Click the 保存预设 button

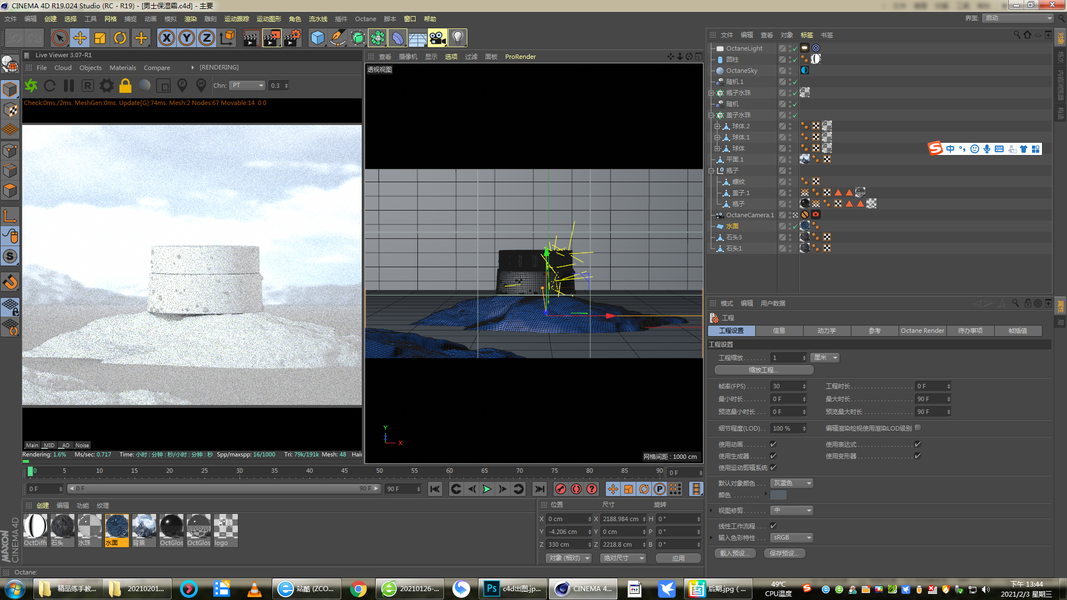[784, 553]
